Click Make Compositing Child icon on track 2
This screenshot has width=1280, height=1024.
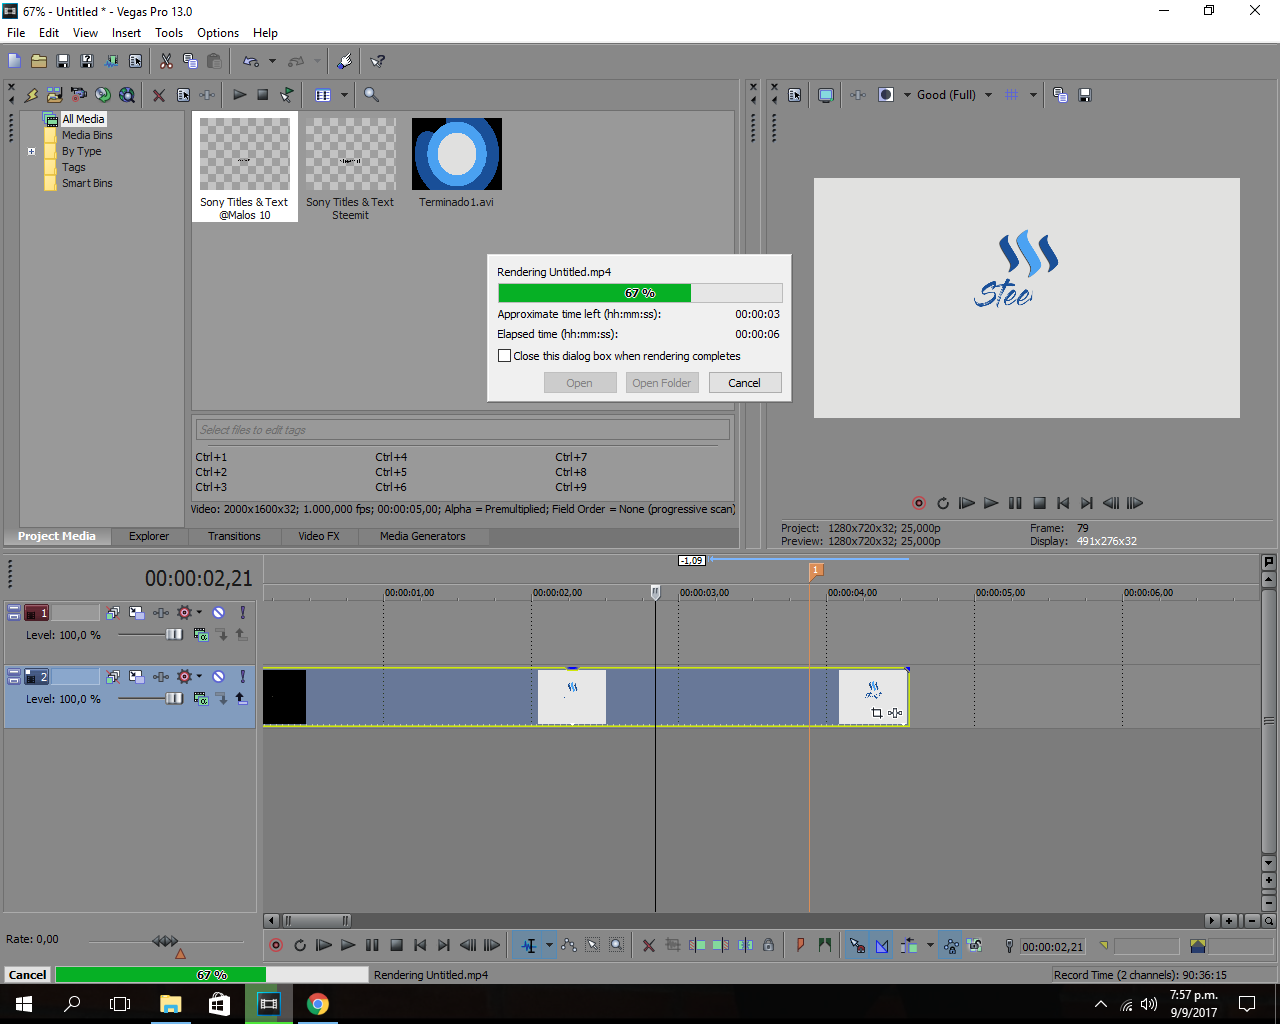point(241,699)
